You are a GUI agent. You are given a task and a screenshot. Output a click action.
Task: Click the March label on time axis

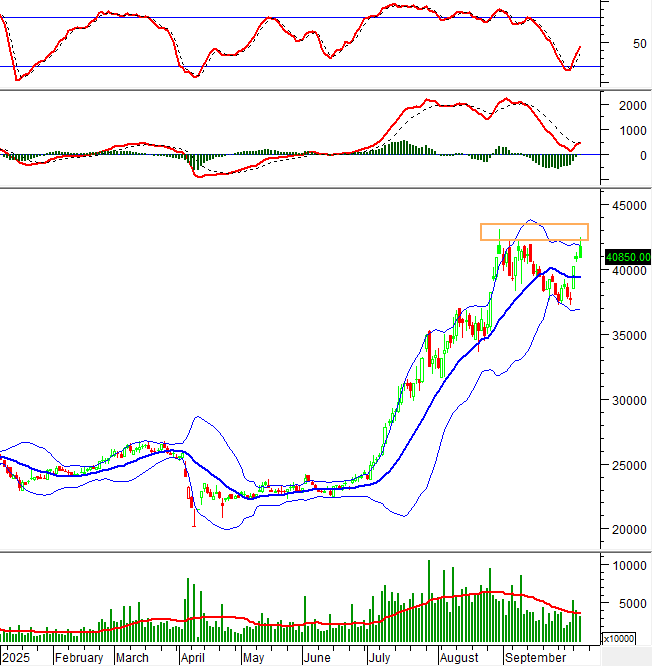133,658
